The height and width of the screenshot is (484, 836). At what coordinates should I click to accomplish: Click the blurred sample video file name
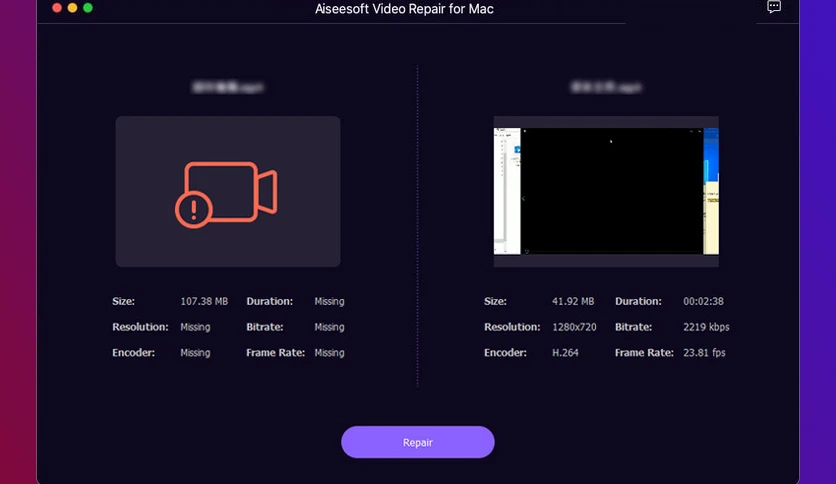click(606, 87)
